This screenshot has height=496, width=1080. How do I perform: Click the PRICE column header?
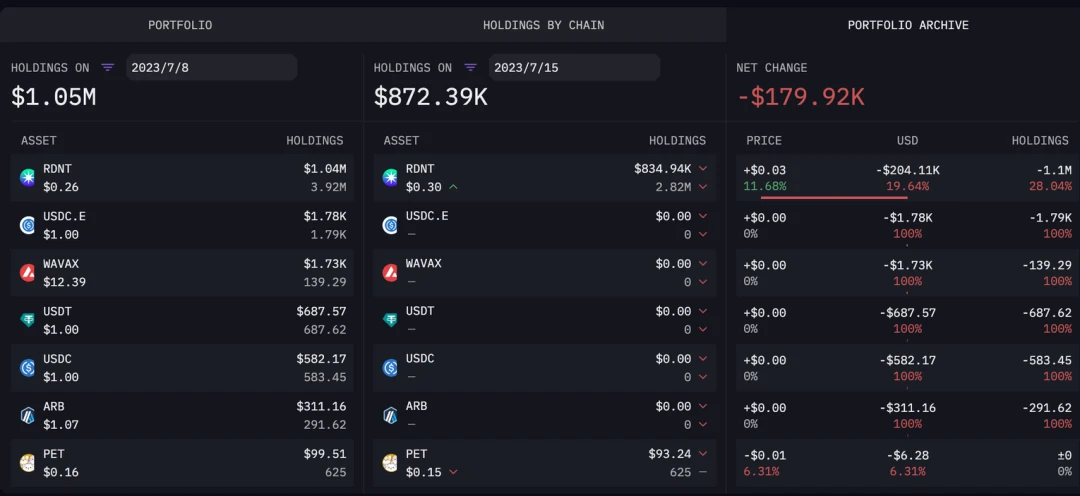764,141
